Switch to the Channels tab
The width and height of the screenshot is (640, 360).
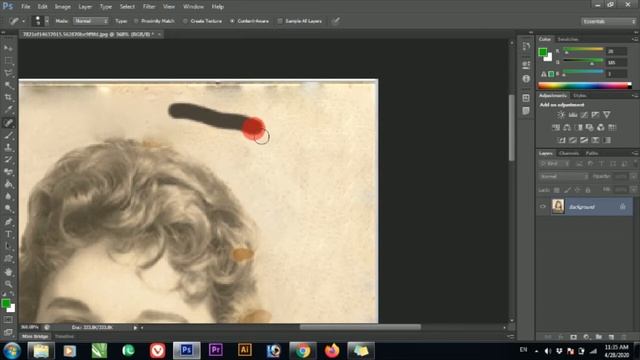click(569, 153)
